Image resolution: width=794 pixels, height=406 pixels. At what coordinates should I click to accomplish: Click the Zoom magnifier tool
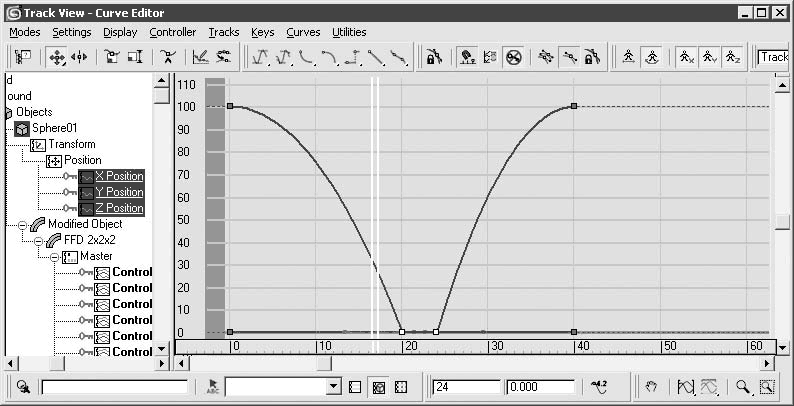(743, 386)
